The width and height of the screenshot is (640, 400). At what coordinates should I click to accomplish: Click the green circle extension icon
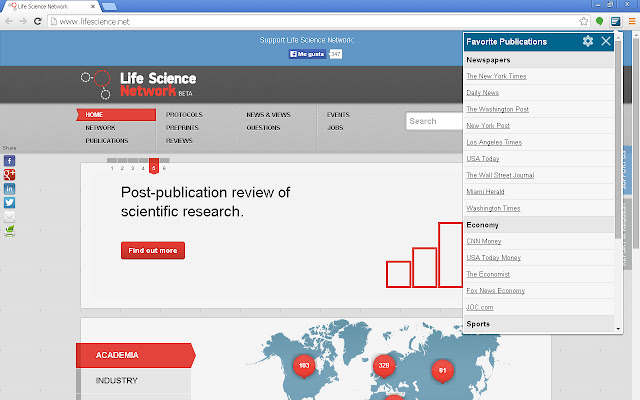pyautogui.click(x=599, y=21)
